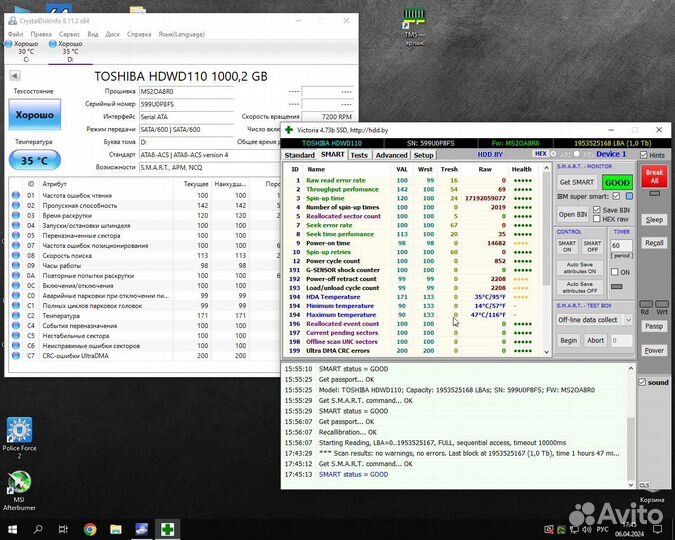
Task: Open notification center in the taskbar
Action: [657, 529]
